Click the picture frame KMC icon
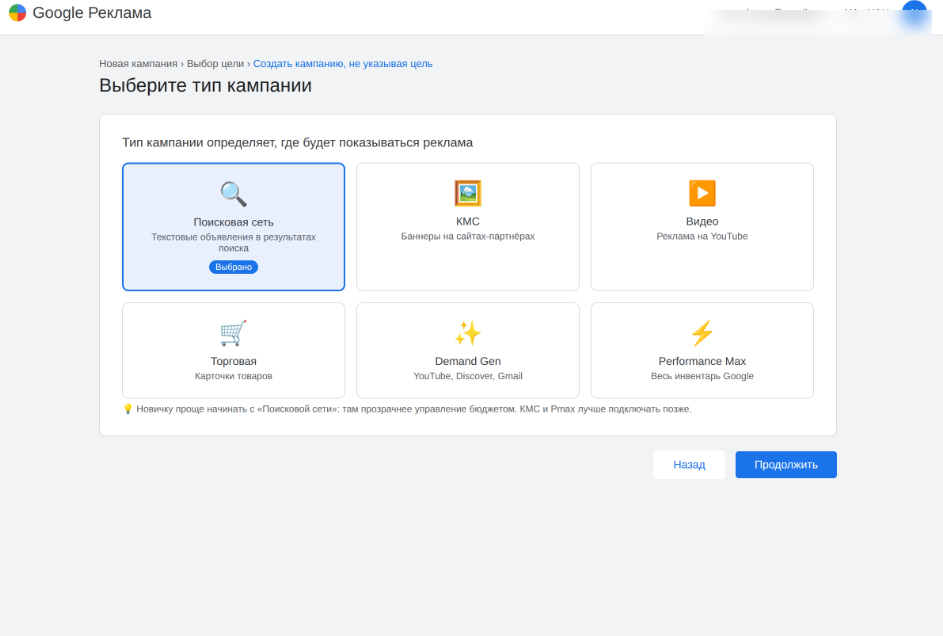This screenshot has height=636, width=943. 468,193
